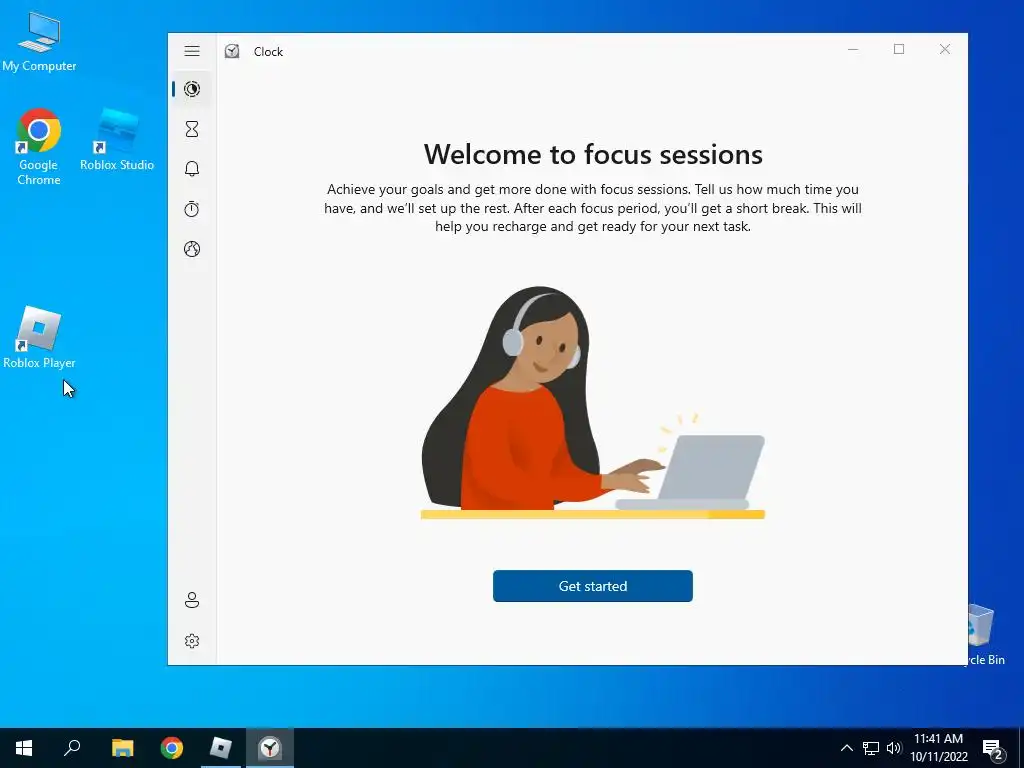The height and width of the screenshot is (768, 1024).
Task: Minimize the Clock window
Action: tap(853, 50)
